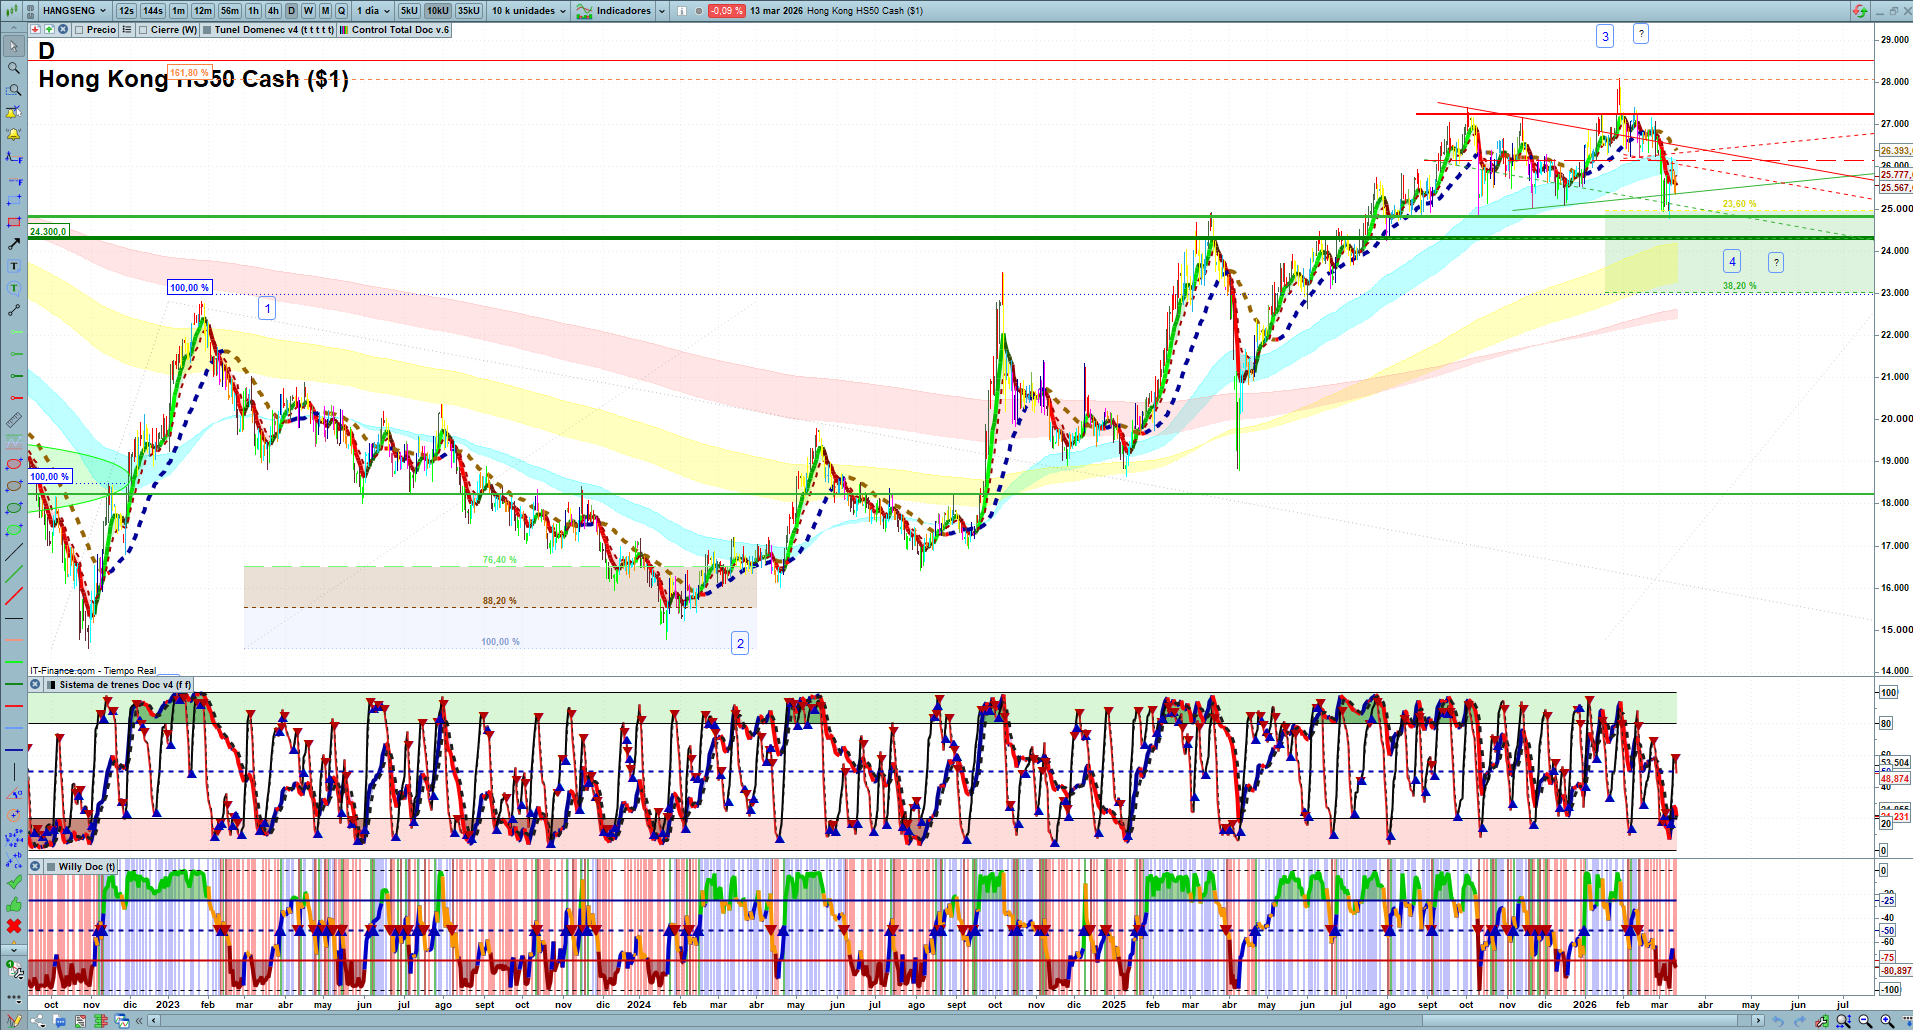
Task: Click the yellow alert bell tool
Action: tap(14, 134)
